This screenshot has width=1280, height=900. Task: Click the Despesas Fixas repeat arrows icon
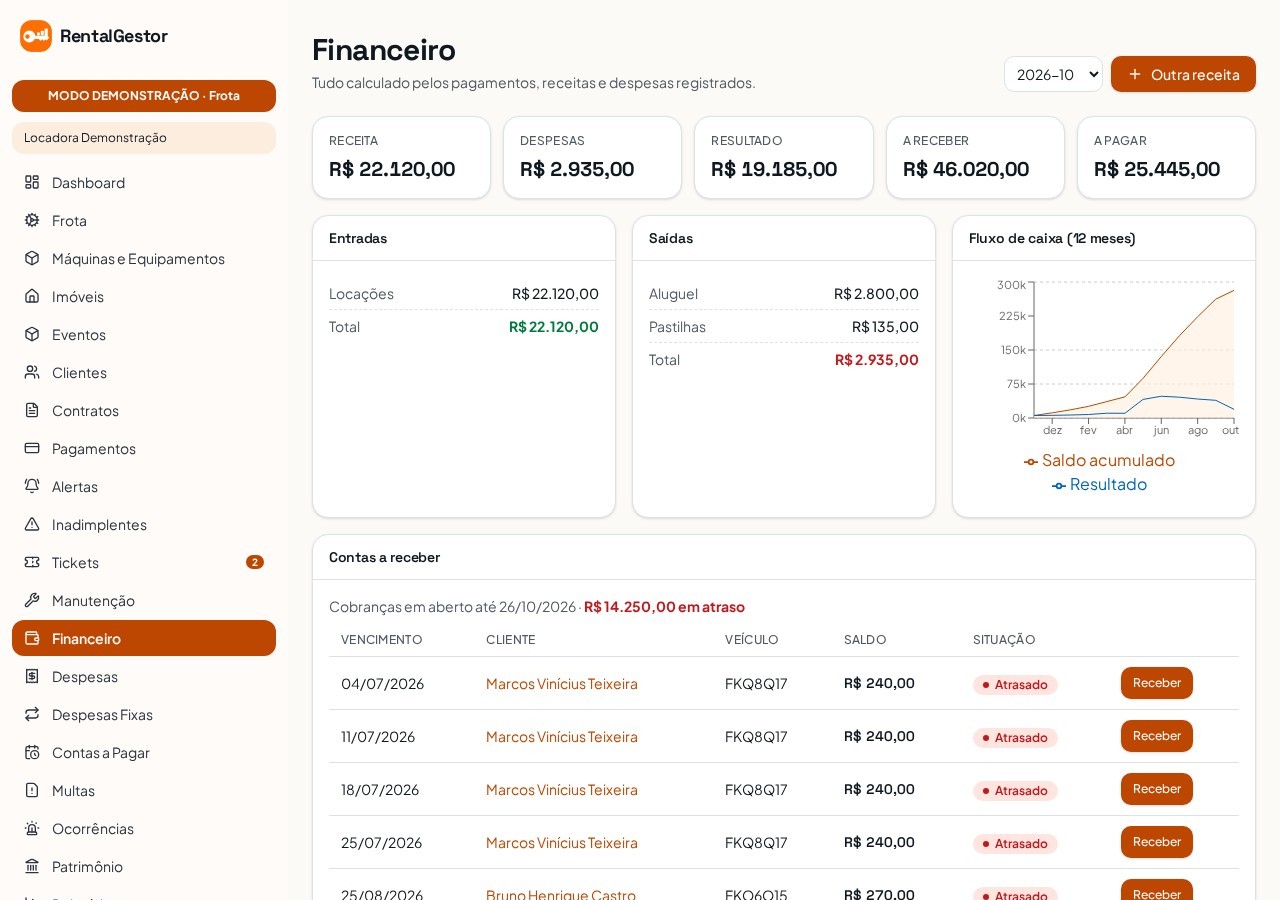pos(32,714)
